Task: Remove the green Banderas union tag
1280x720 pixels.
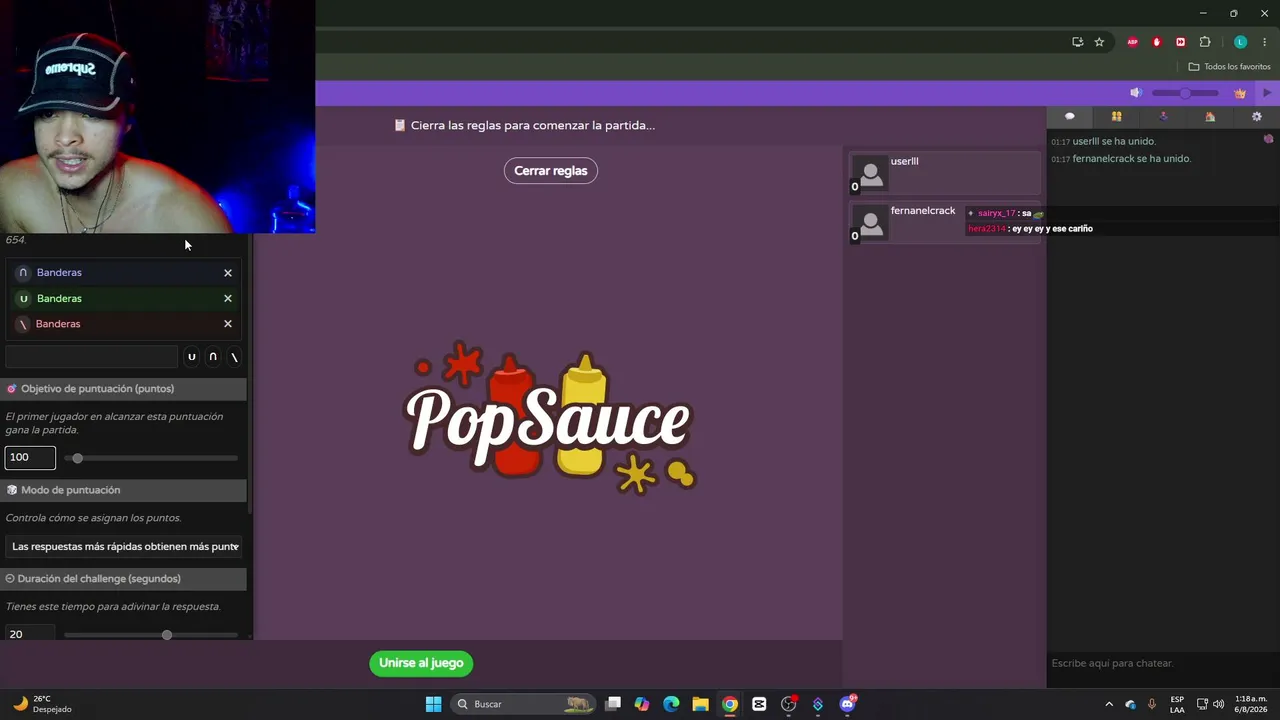Action: coord(228,298)
